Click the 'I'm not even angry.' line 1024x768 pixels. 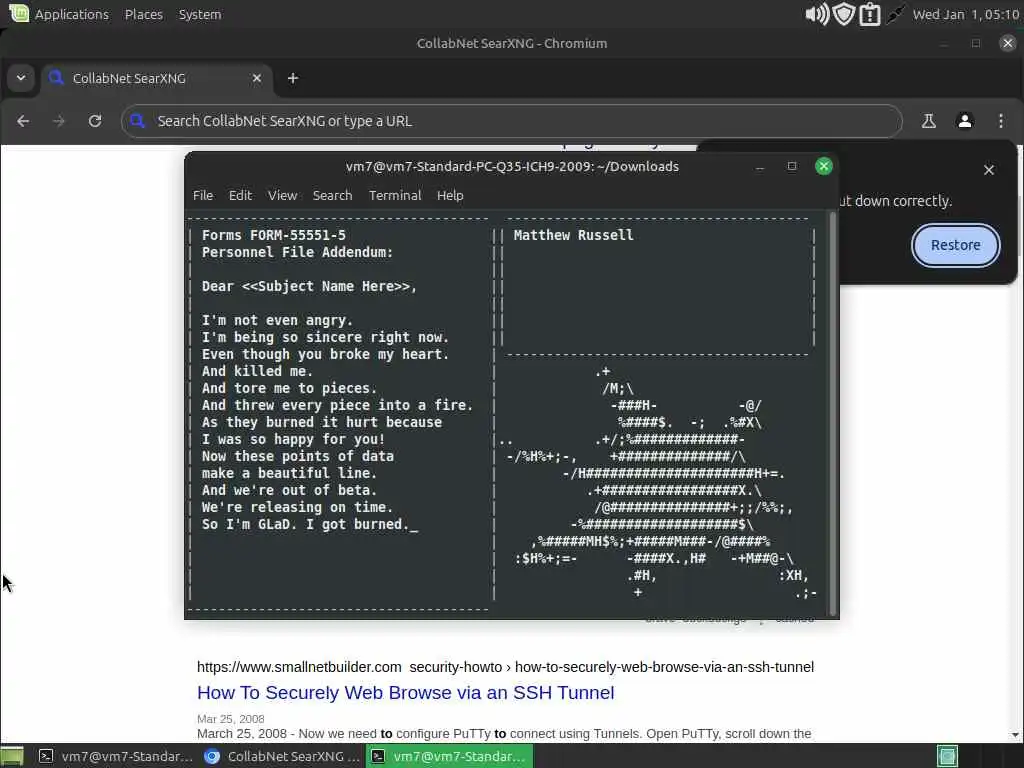(x=277, y=320)
